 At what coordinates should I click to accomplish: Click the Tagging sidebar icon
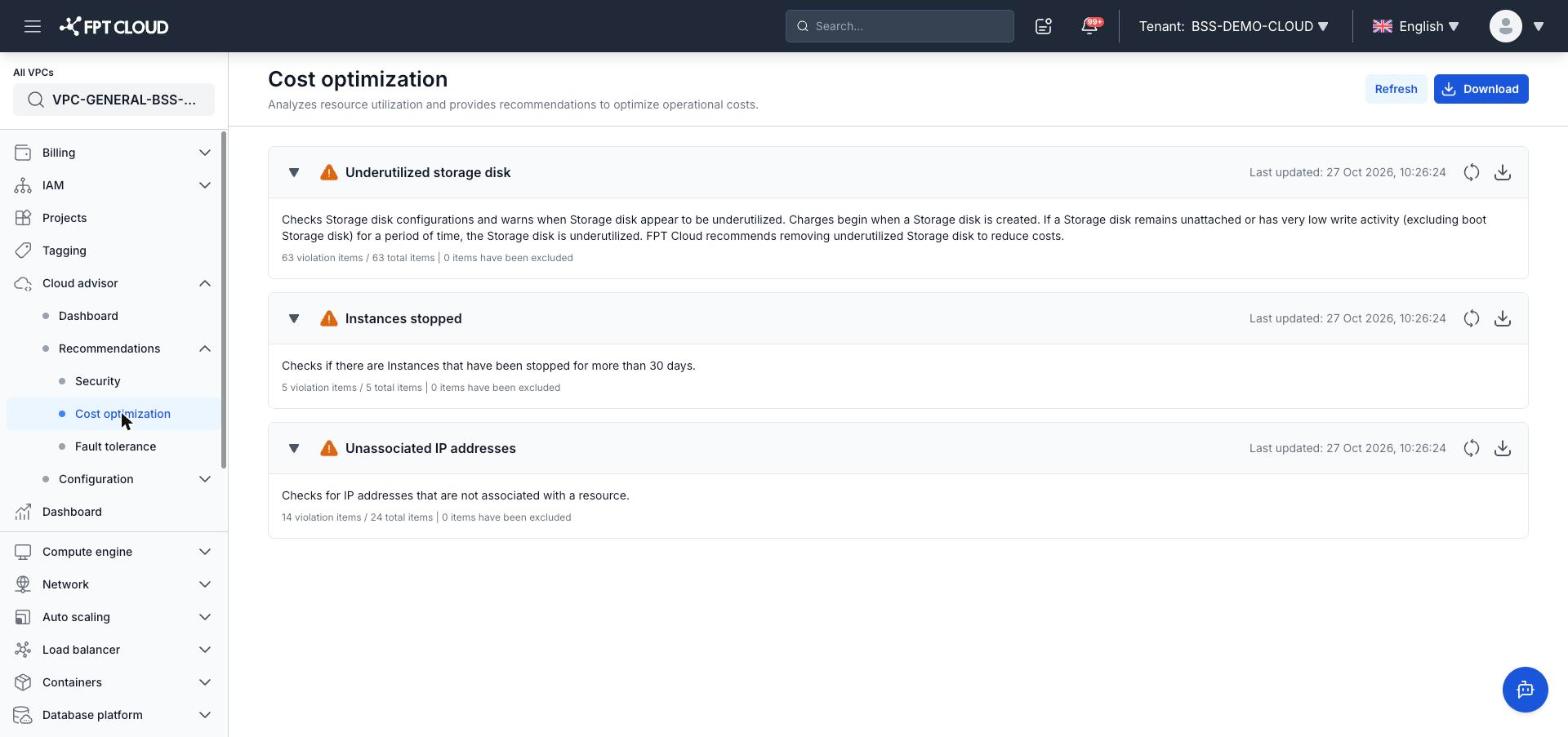(x=23, y=251)
